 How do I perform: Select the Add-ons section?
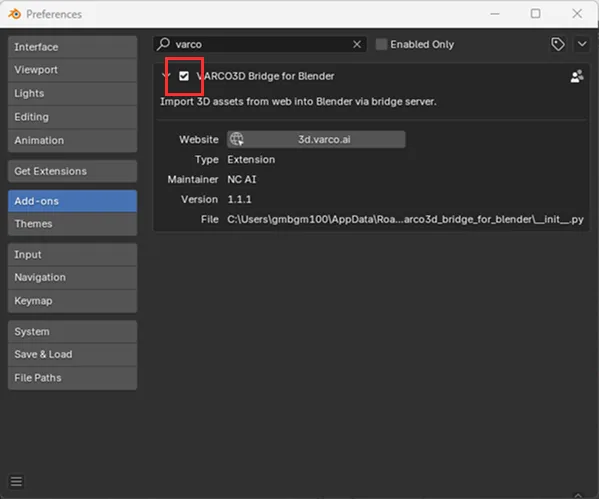coord(72,201)
